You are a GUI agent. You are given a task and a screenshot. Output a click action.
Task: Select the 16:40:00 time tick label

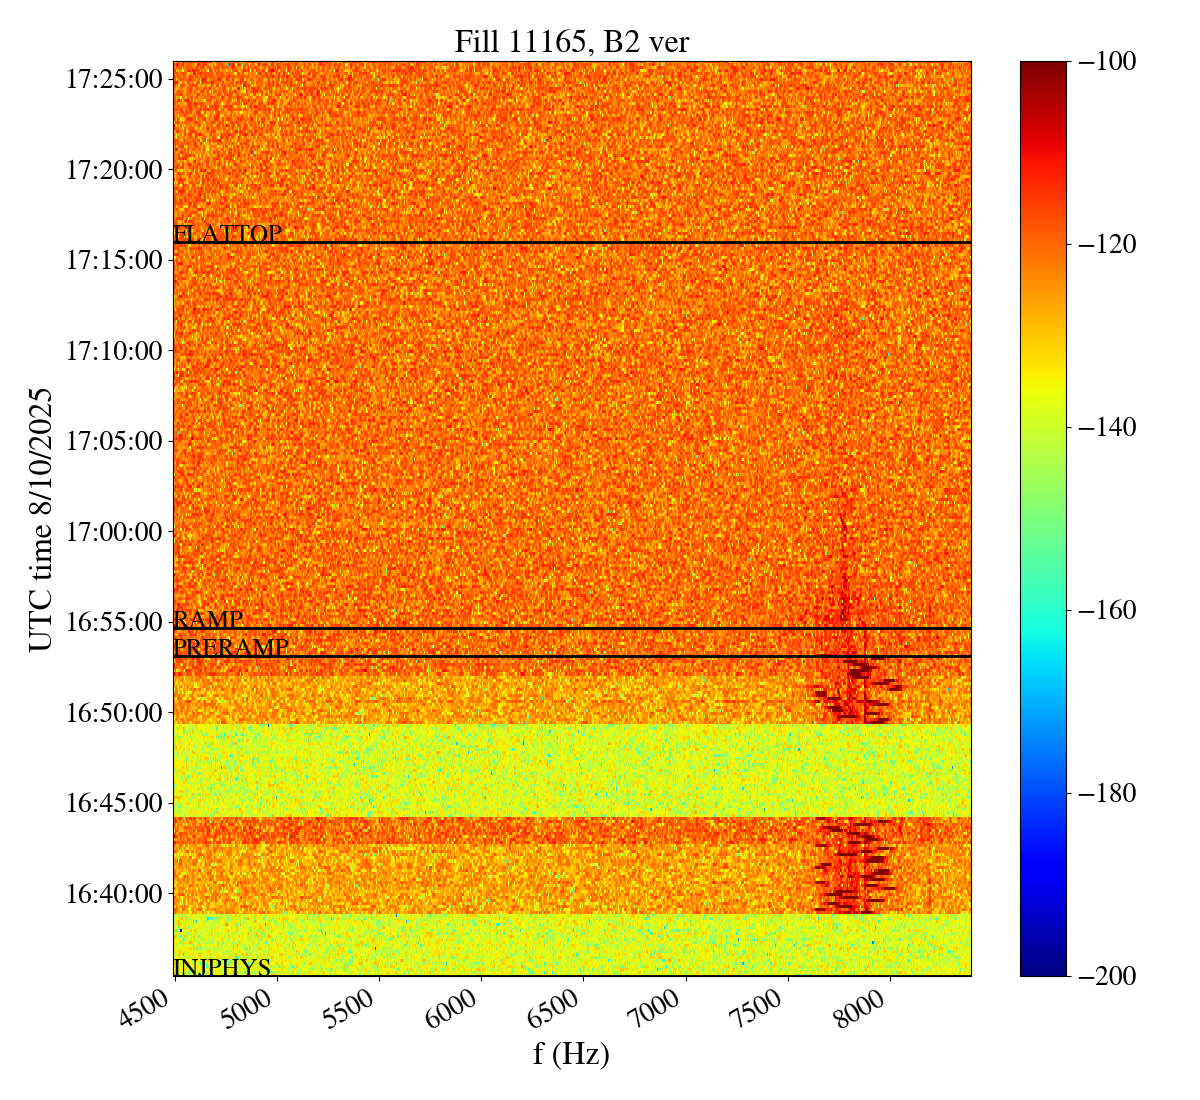[x=114, y=893]
